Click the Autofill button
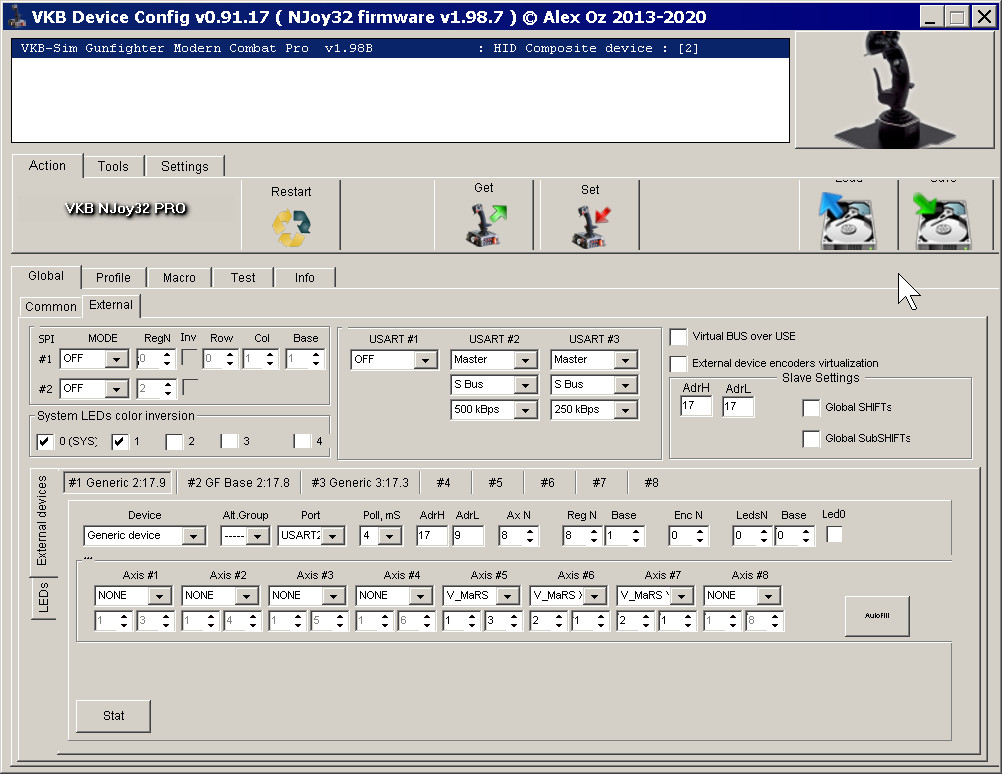This screenshot has width=1002, height=774. (x=877, y=615)
